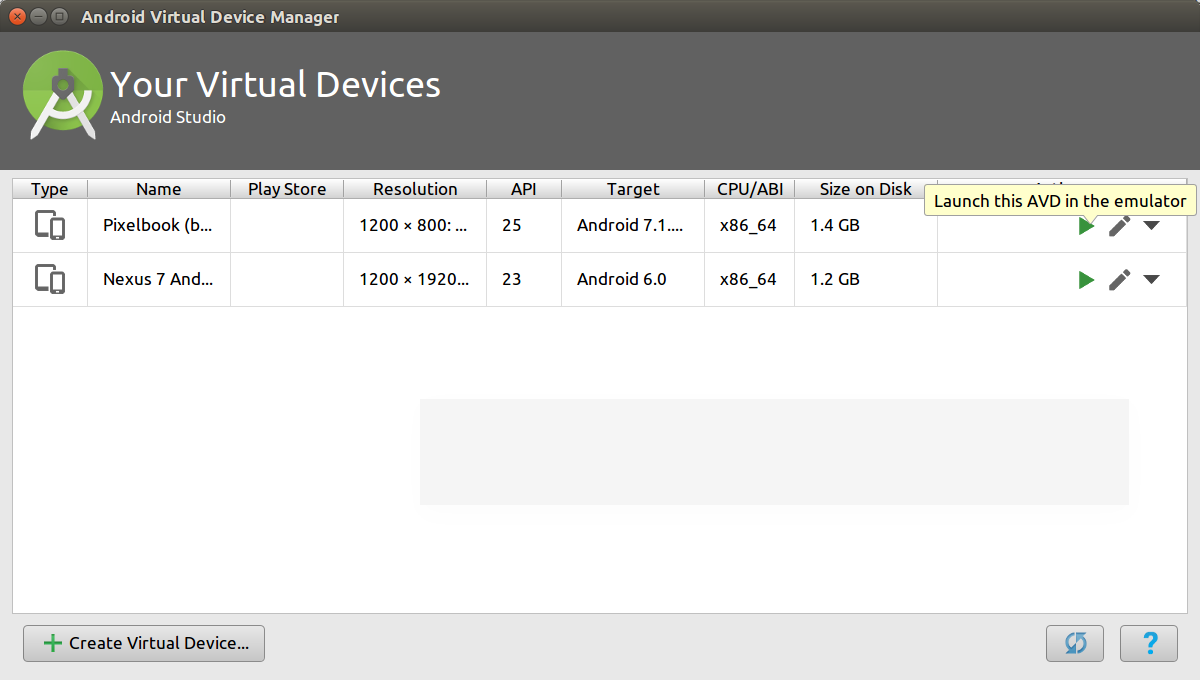Open the Nexus 7 row's more actions arrow
The height and width of the screenshot is (680, 1200).
click(x=1151, y=280)
